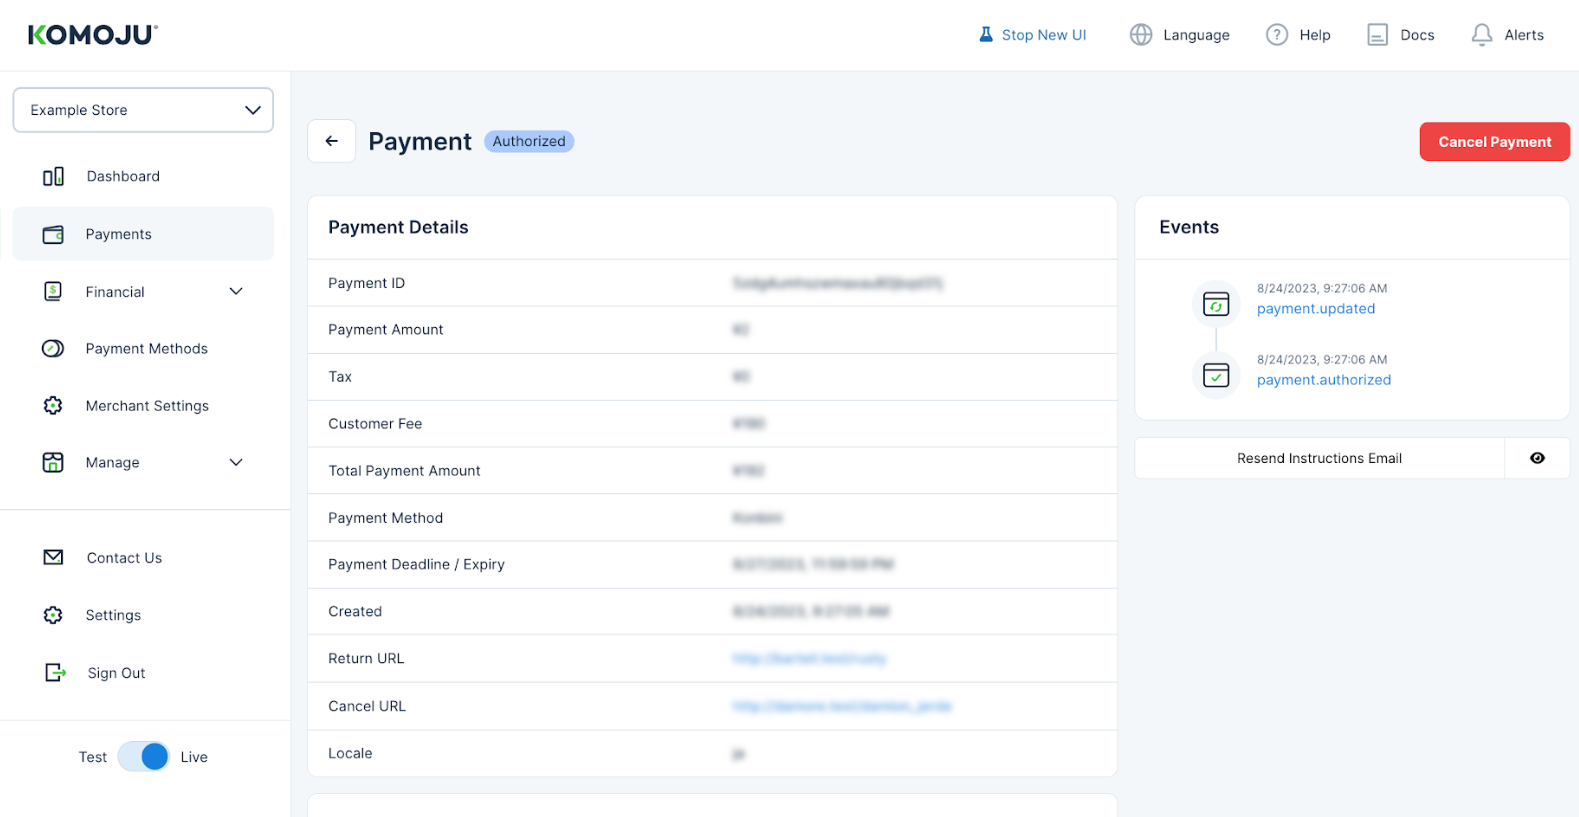Toggle the Test/Live mode switch
The height and width of the screenshot is (817, 1579).
click(144, 757)
